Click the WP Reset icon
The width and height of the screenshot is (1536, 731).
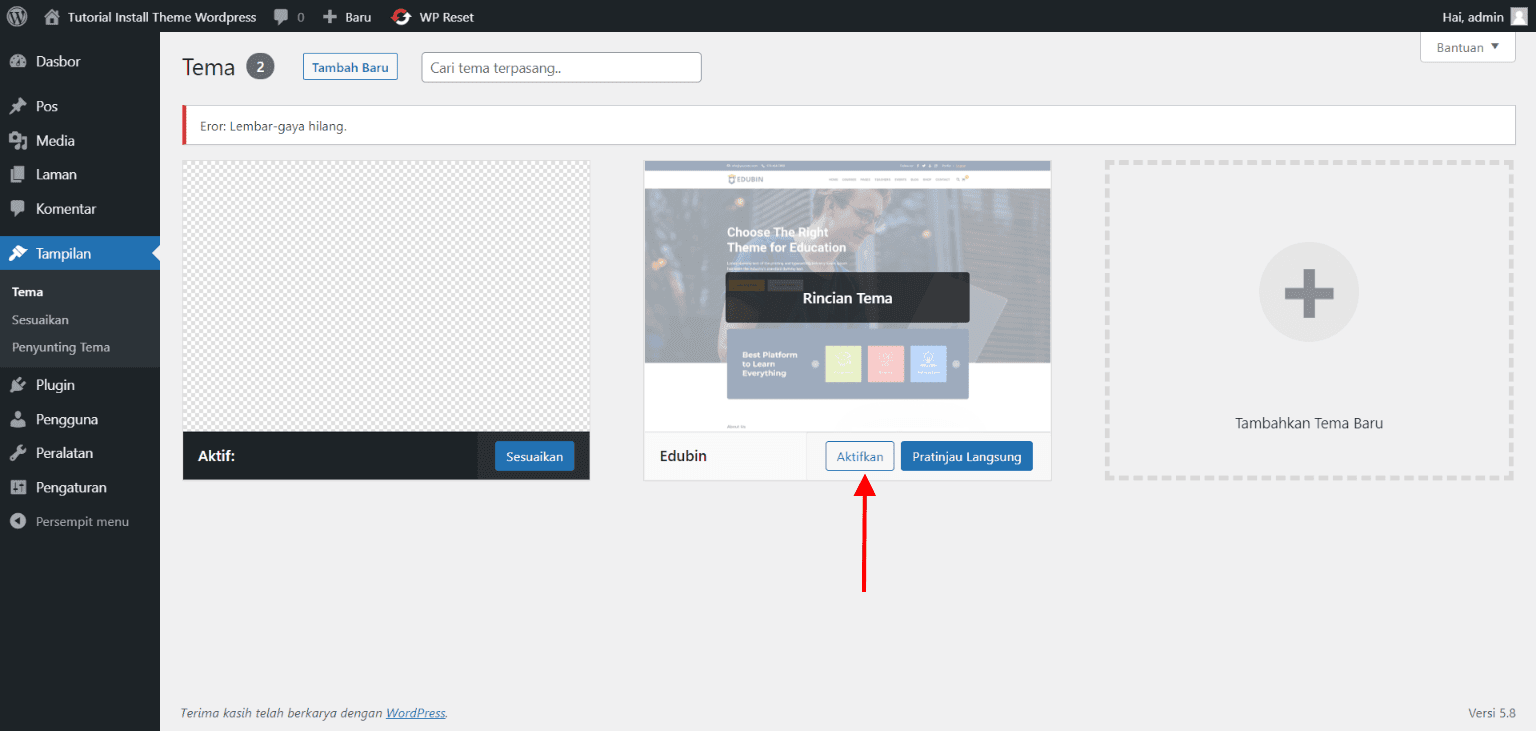[401, 17]
